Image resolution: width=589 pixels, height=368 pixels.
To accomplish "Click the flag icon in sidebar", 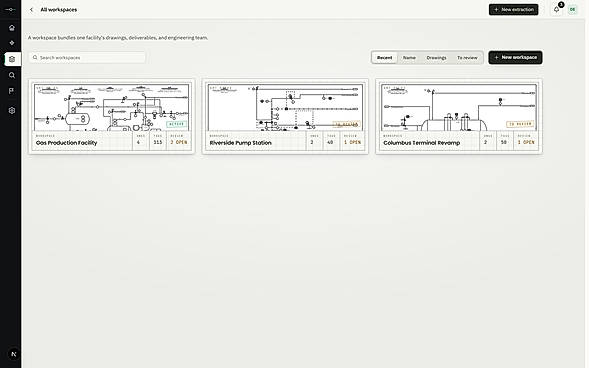I will click(x=12, y=91).
